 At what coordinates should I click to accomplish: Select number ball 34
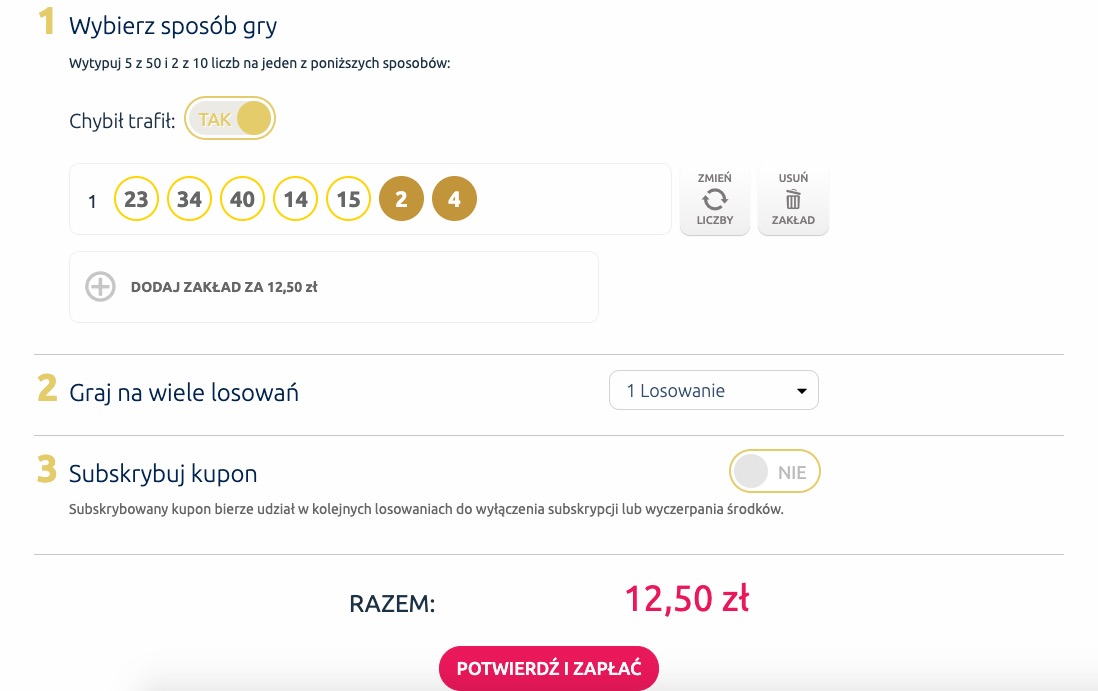coord(189,199)
